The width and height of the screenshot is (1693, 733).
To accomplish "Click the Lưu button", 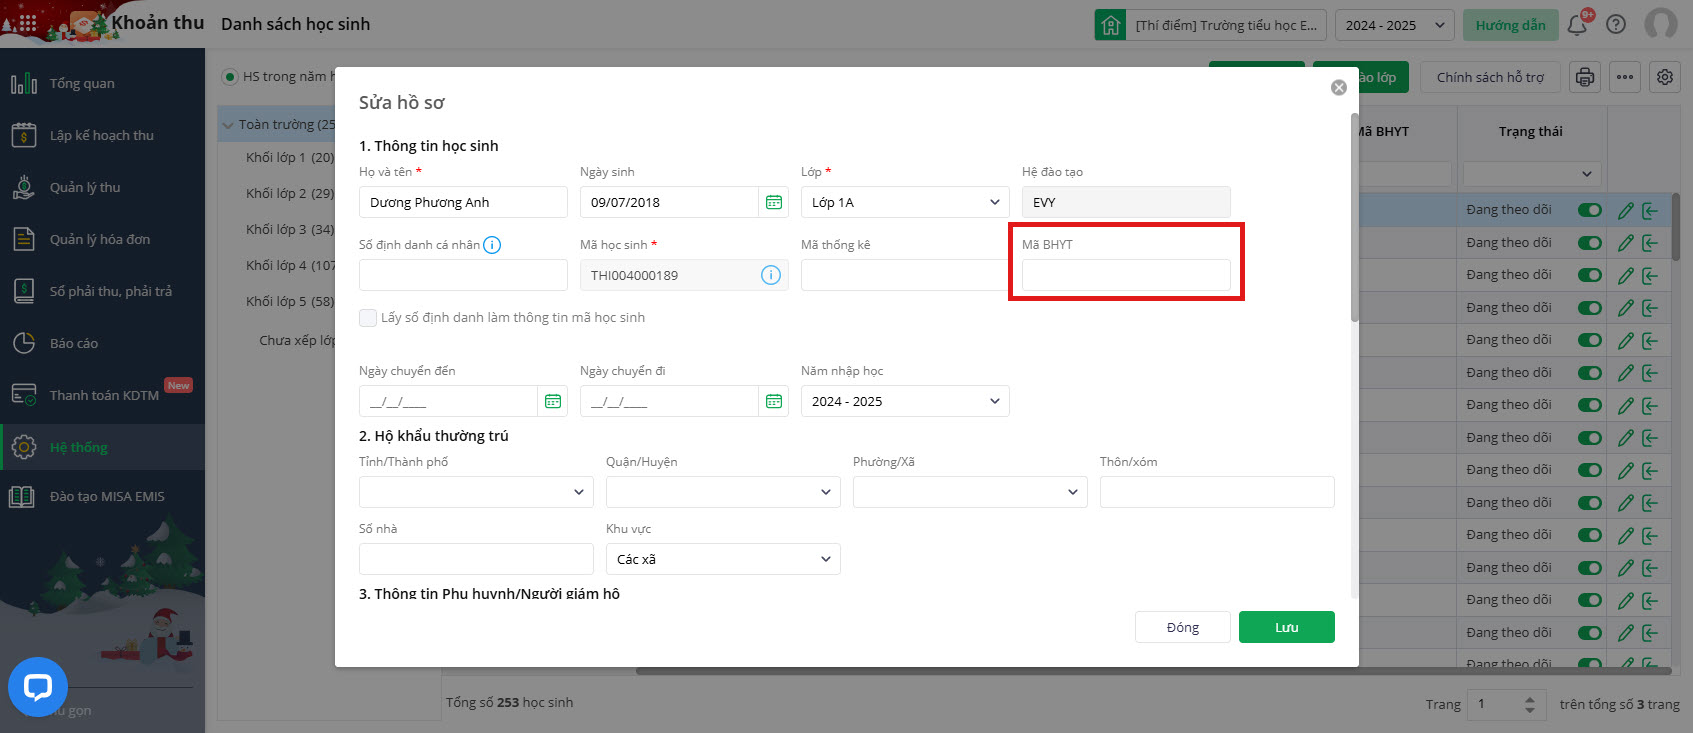I will tap(1286, 627).
